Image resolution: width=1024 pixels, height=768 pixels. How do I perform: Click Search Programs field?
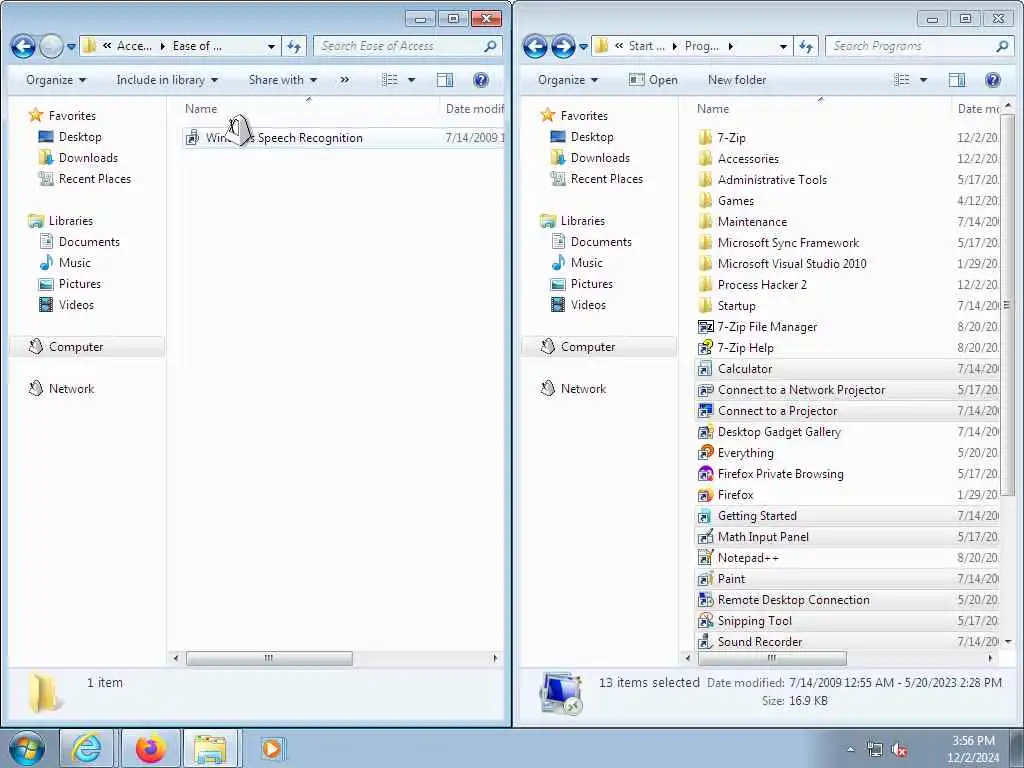click(920, 46)
